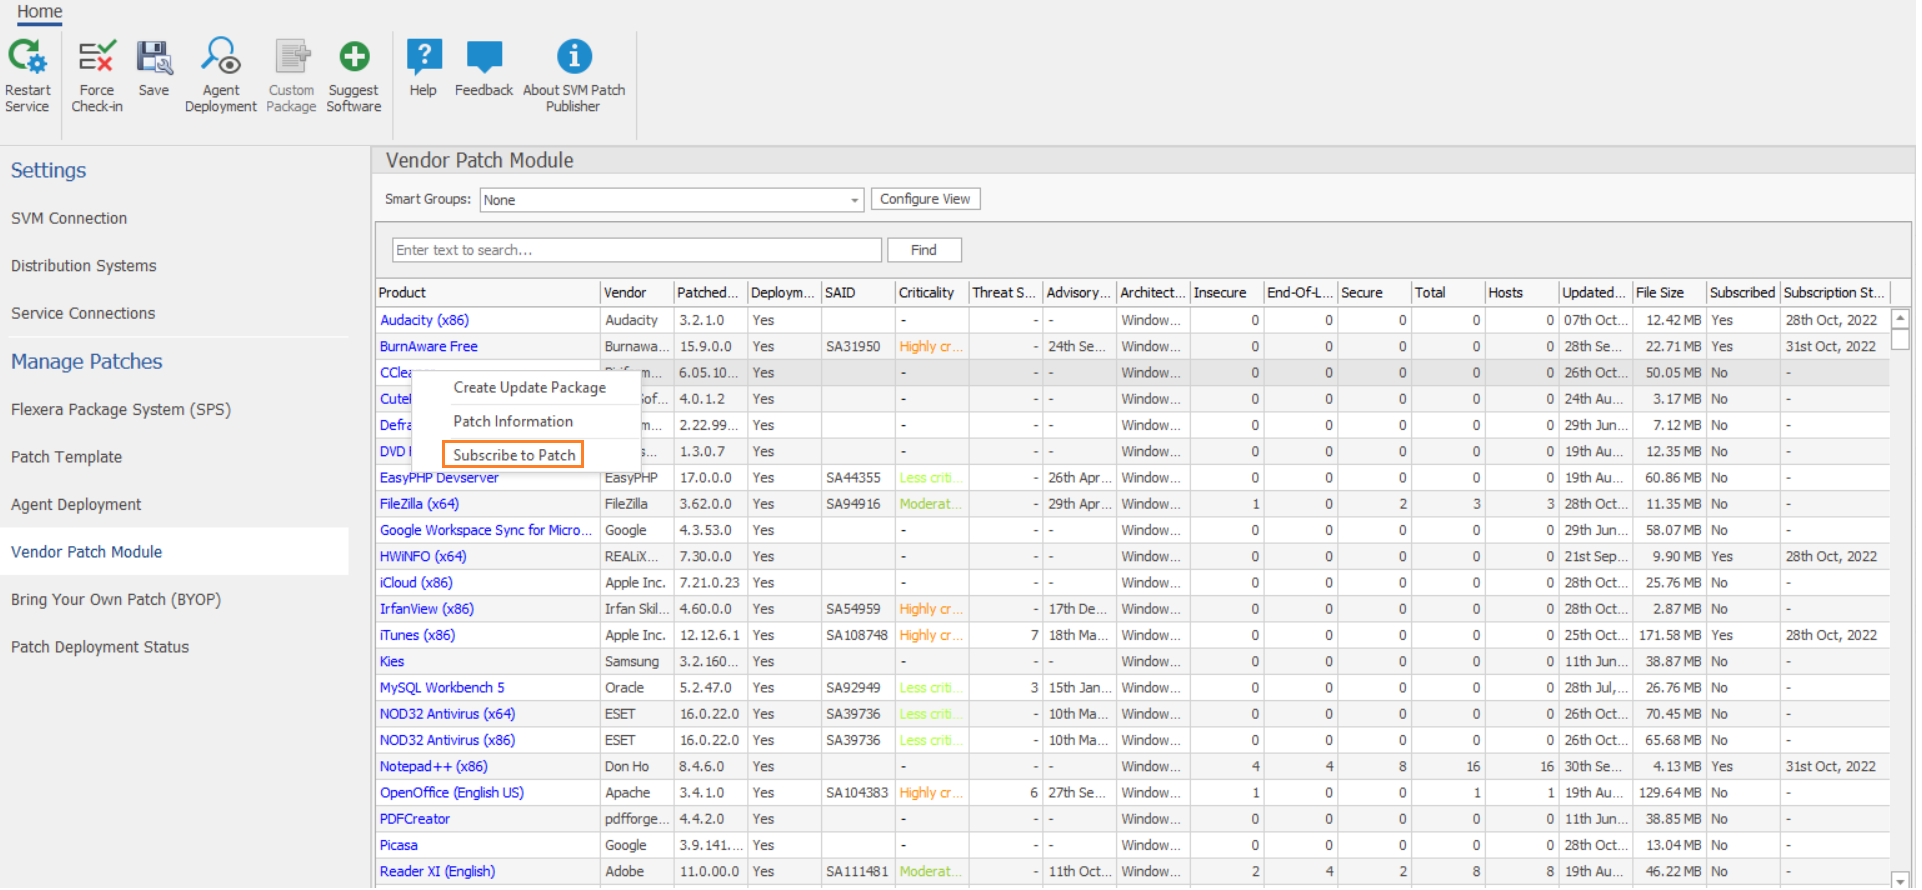
Task: Sort by the Insecure column header
Action: 1226,293
